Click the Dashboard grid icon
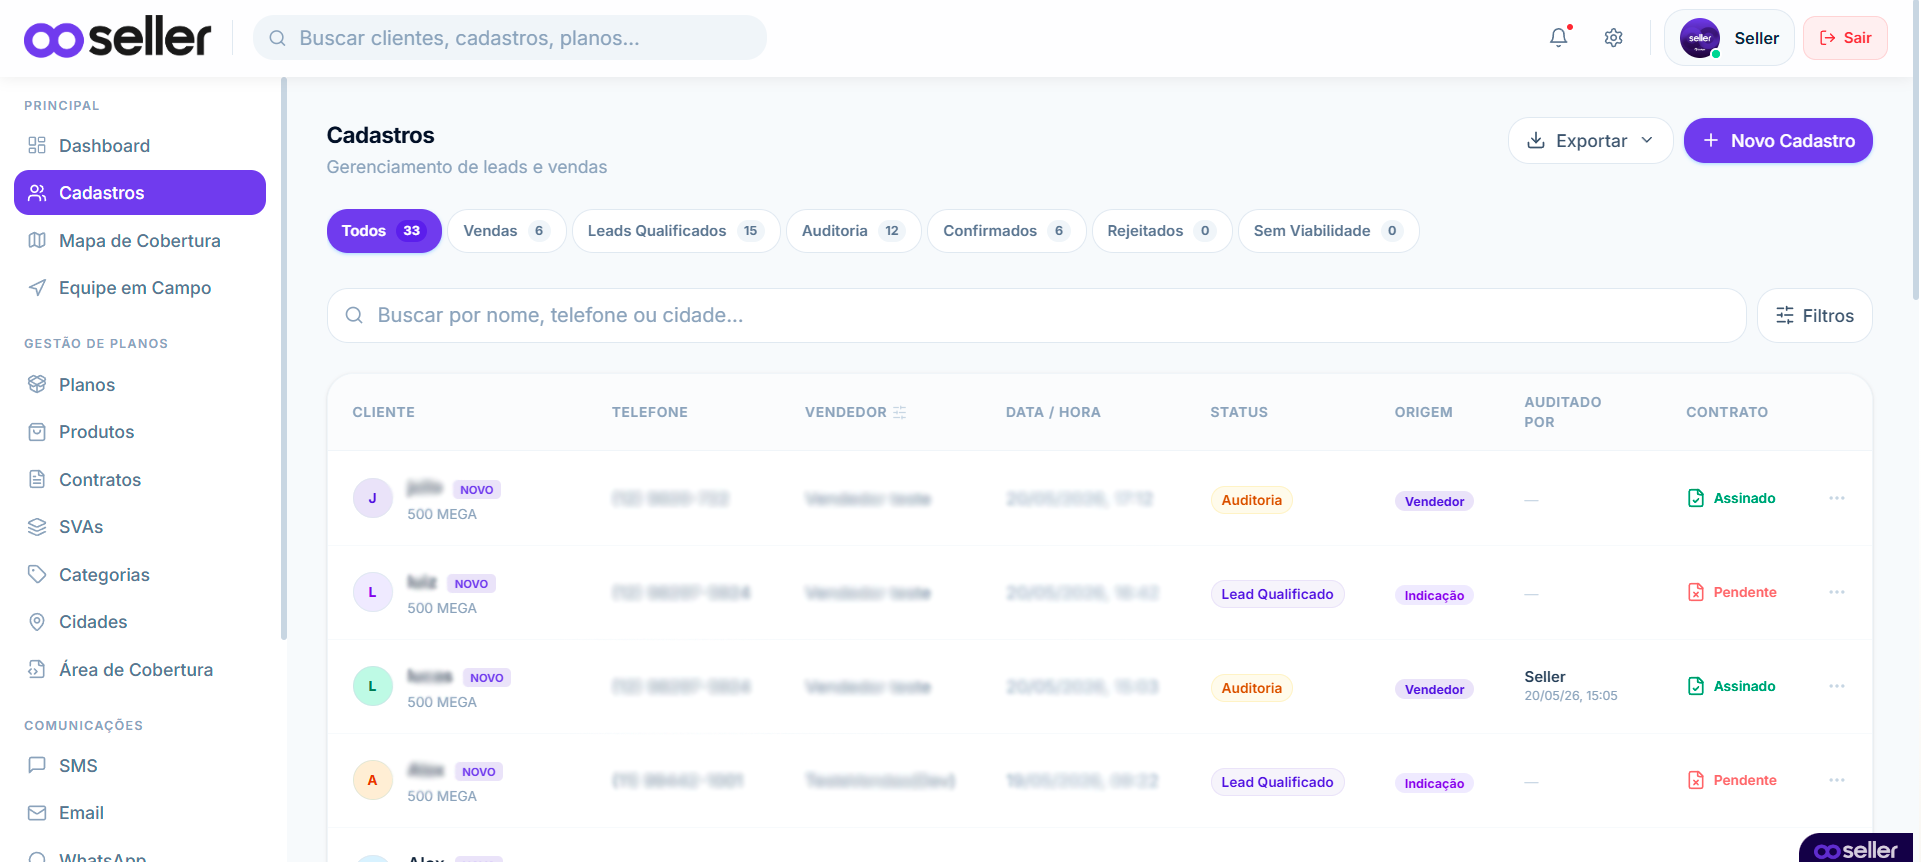The width and height of the screenshot is (1921, 862). click(37, 145)
